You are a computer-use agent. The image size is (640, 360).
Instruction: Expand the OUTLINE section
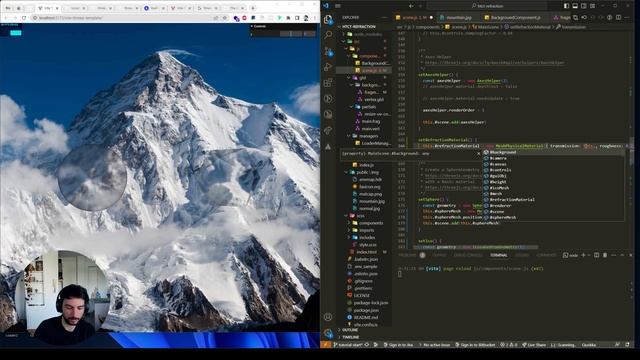(x=350, y=330)
